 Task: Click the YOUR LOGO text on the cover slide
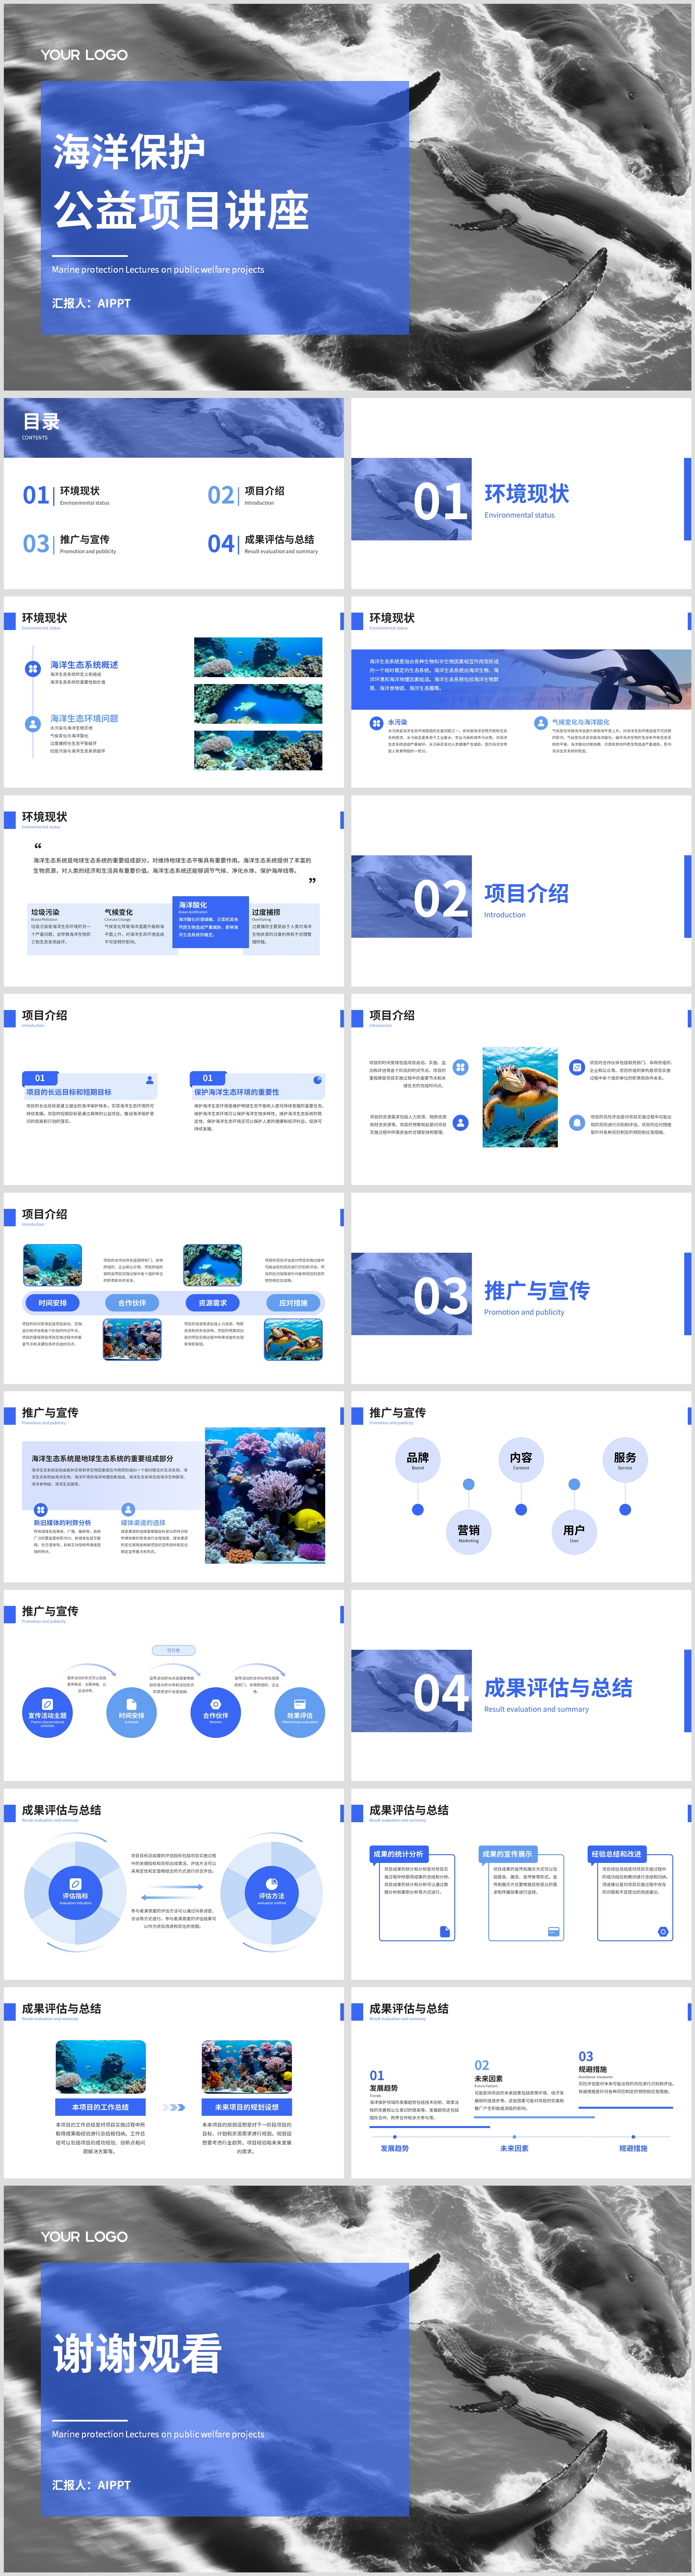84,55
